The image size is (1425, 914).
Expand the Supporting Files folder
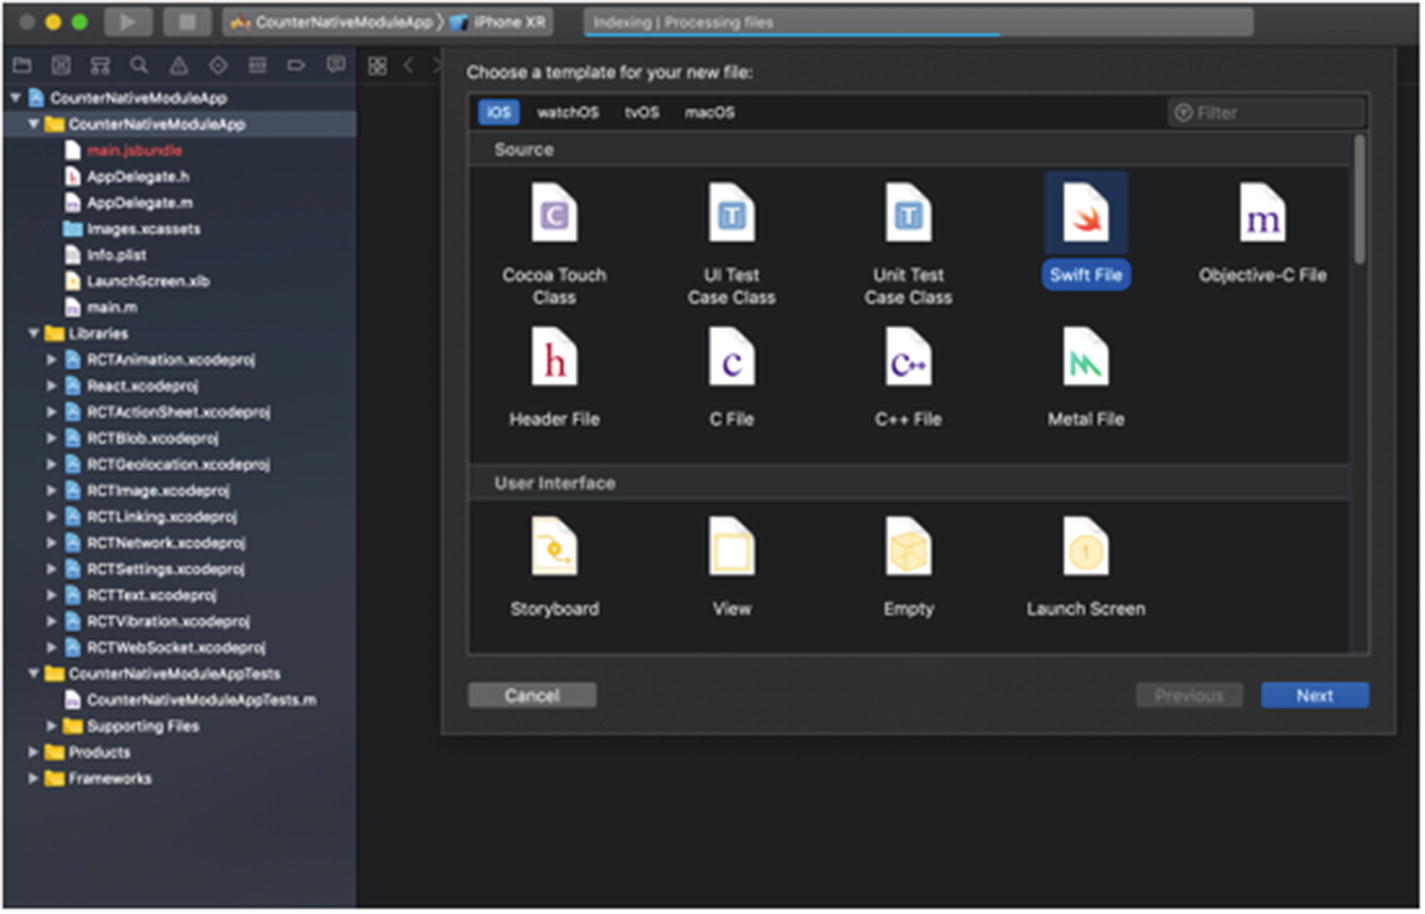(51, 726)
